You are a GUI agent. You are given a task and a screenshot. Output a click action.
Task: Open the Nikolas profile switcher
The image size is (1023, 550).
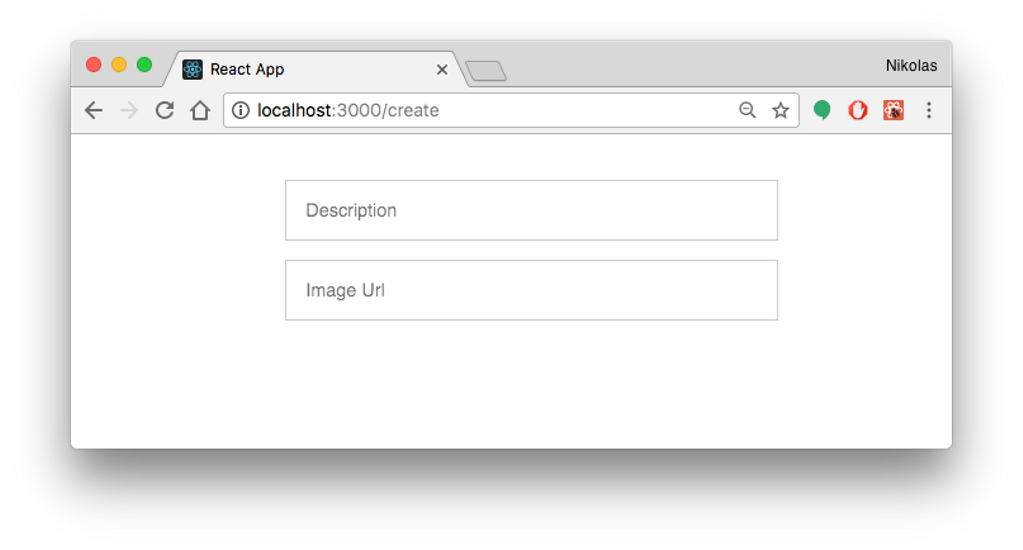click(911, 66)
